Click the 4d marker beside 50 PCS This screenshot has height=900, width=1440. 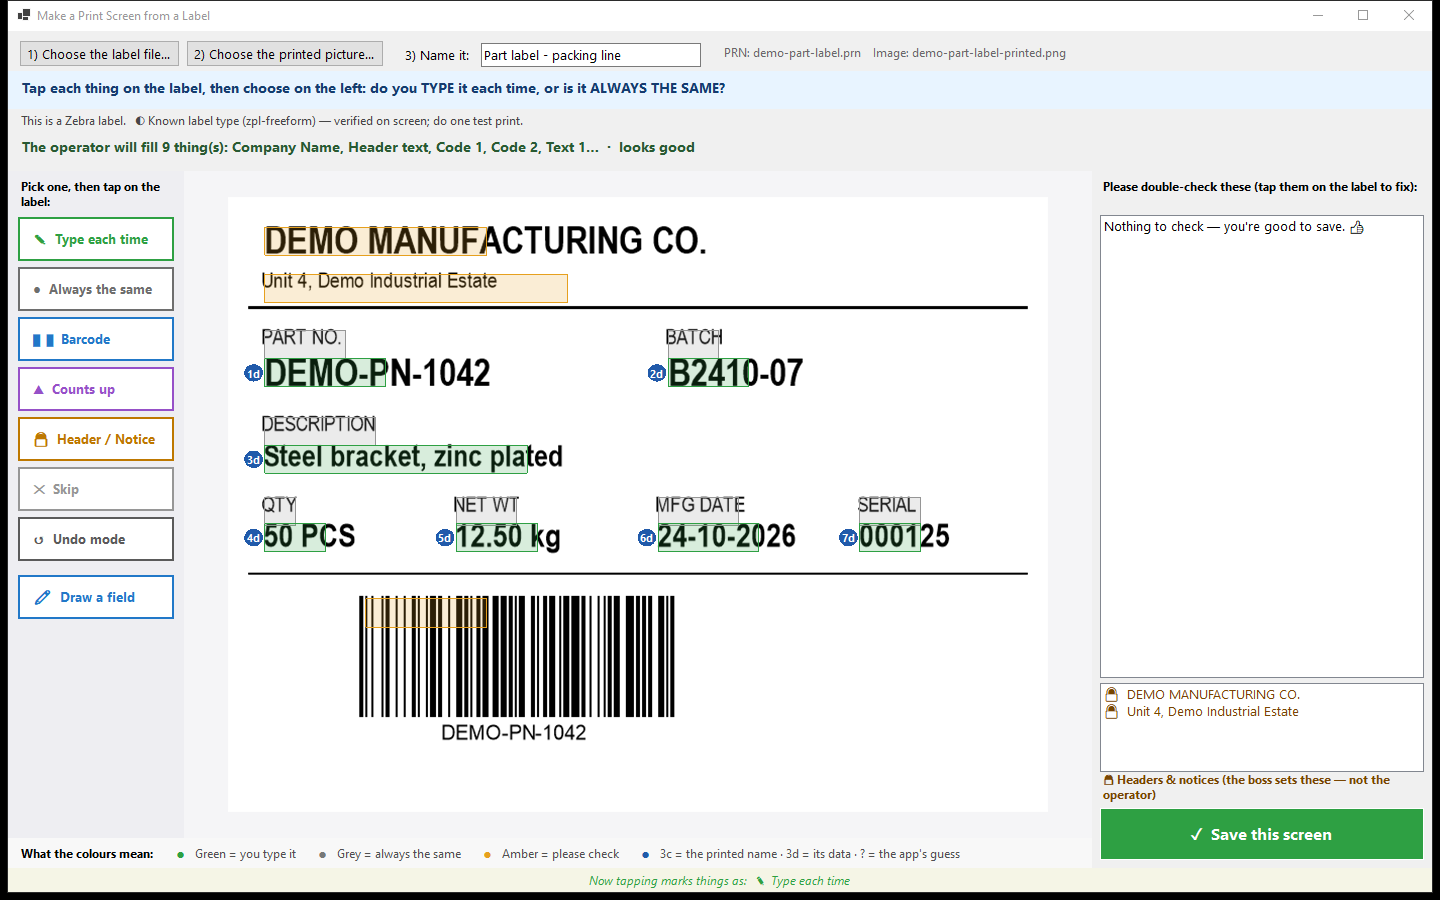[x=253, y=537]
